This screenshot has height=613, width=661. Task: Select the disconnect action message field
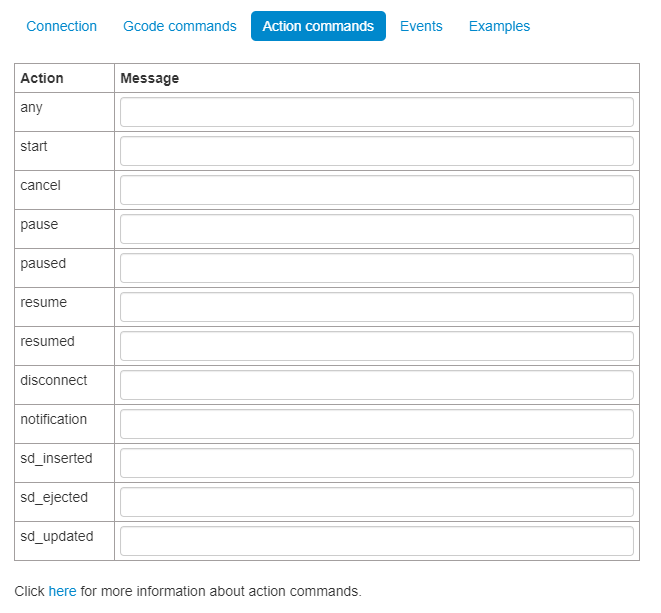(377, 385)
